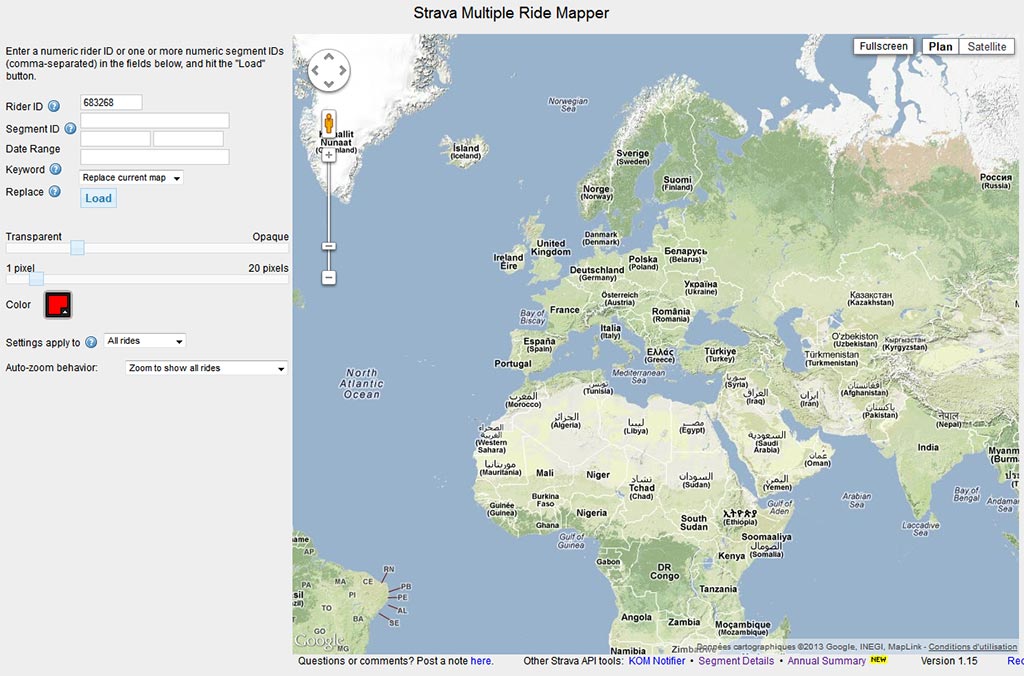Click the 'Sverige (Sweden)' map label
The image size is (1024, 676).
tap(633, 157)
